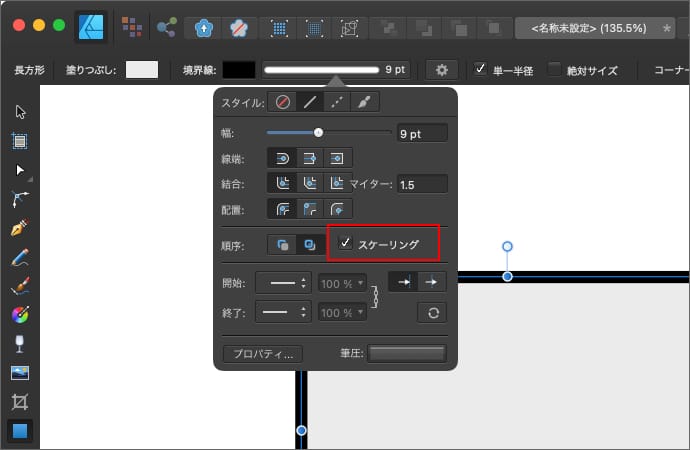Image resolution: width=690 pixels, height=450 pixels.
Task: Choose the Transparency wine glass tool
Action: 19,344
